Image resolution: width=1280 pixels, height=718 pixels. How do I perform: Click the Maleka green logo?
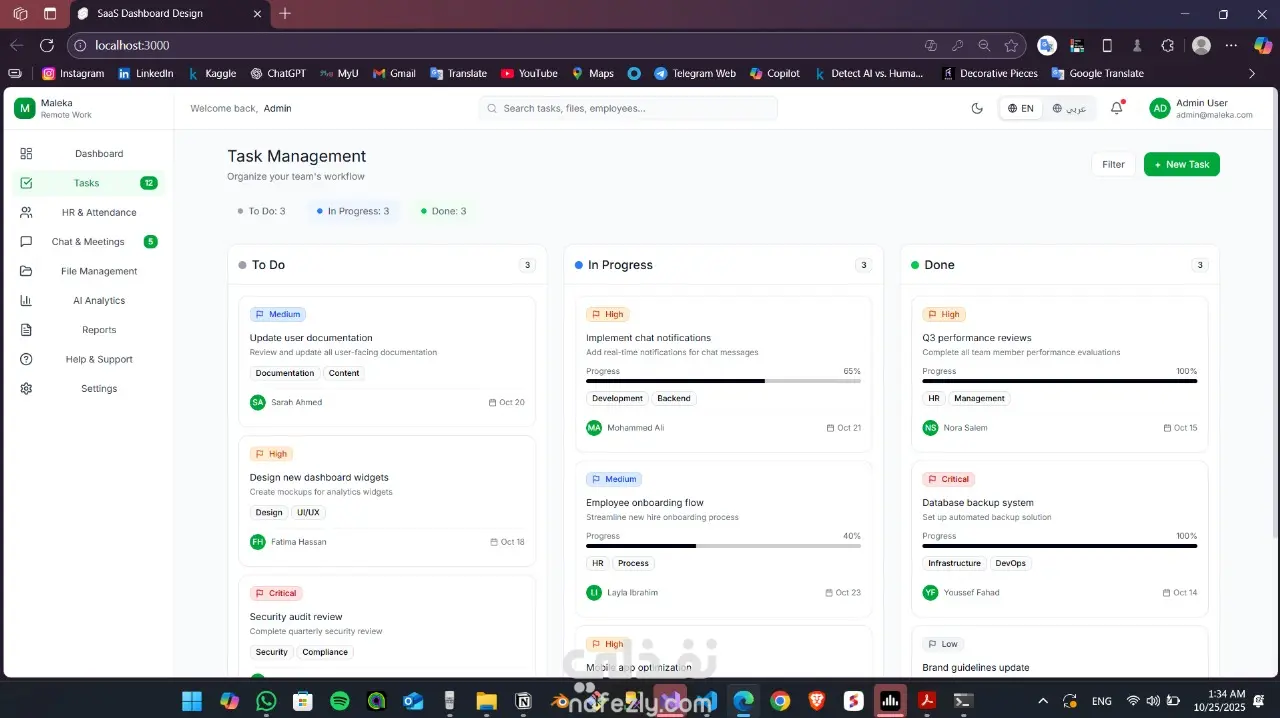(x=24, y=108)
